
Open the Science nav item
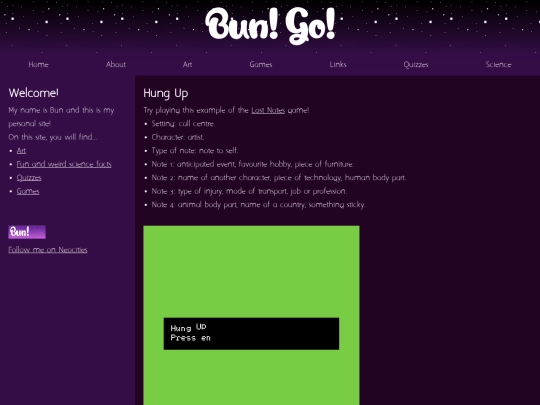[498, 64]
